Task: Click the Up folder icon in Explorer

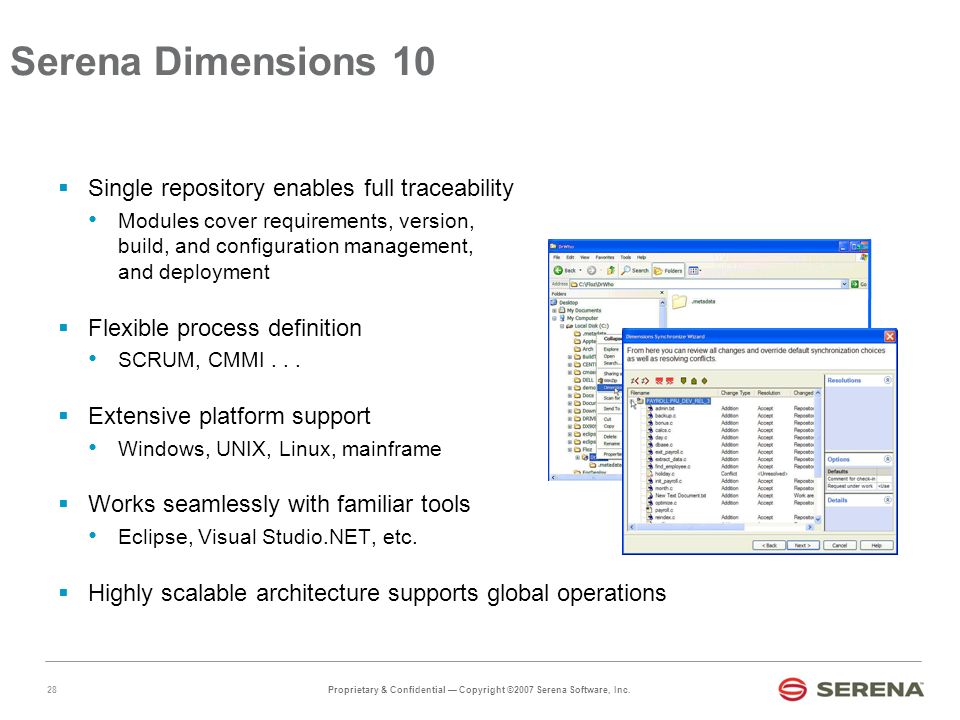Action: [610, 270]
